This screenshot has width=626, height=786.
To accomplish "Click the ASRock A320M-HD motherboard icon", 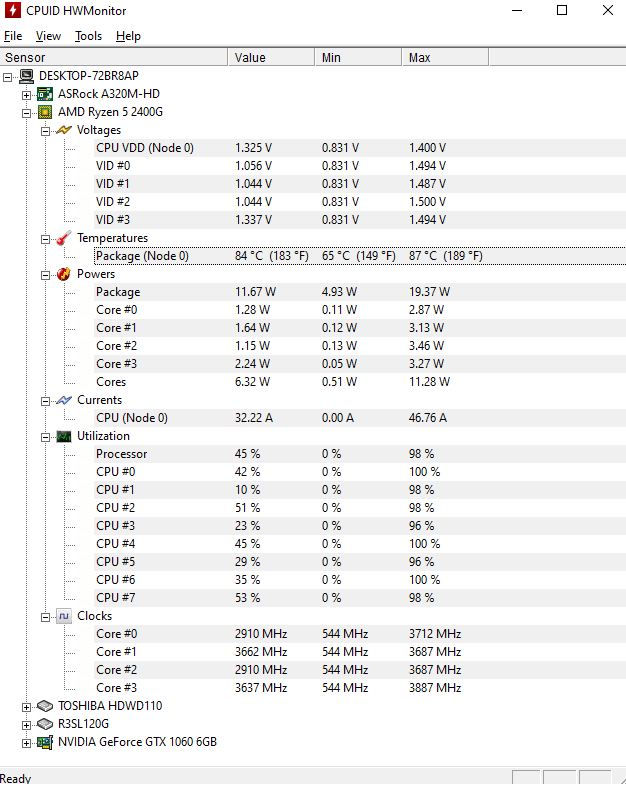I will (45, 94).
